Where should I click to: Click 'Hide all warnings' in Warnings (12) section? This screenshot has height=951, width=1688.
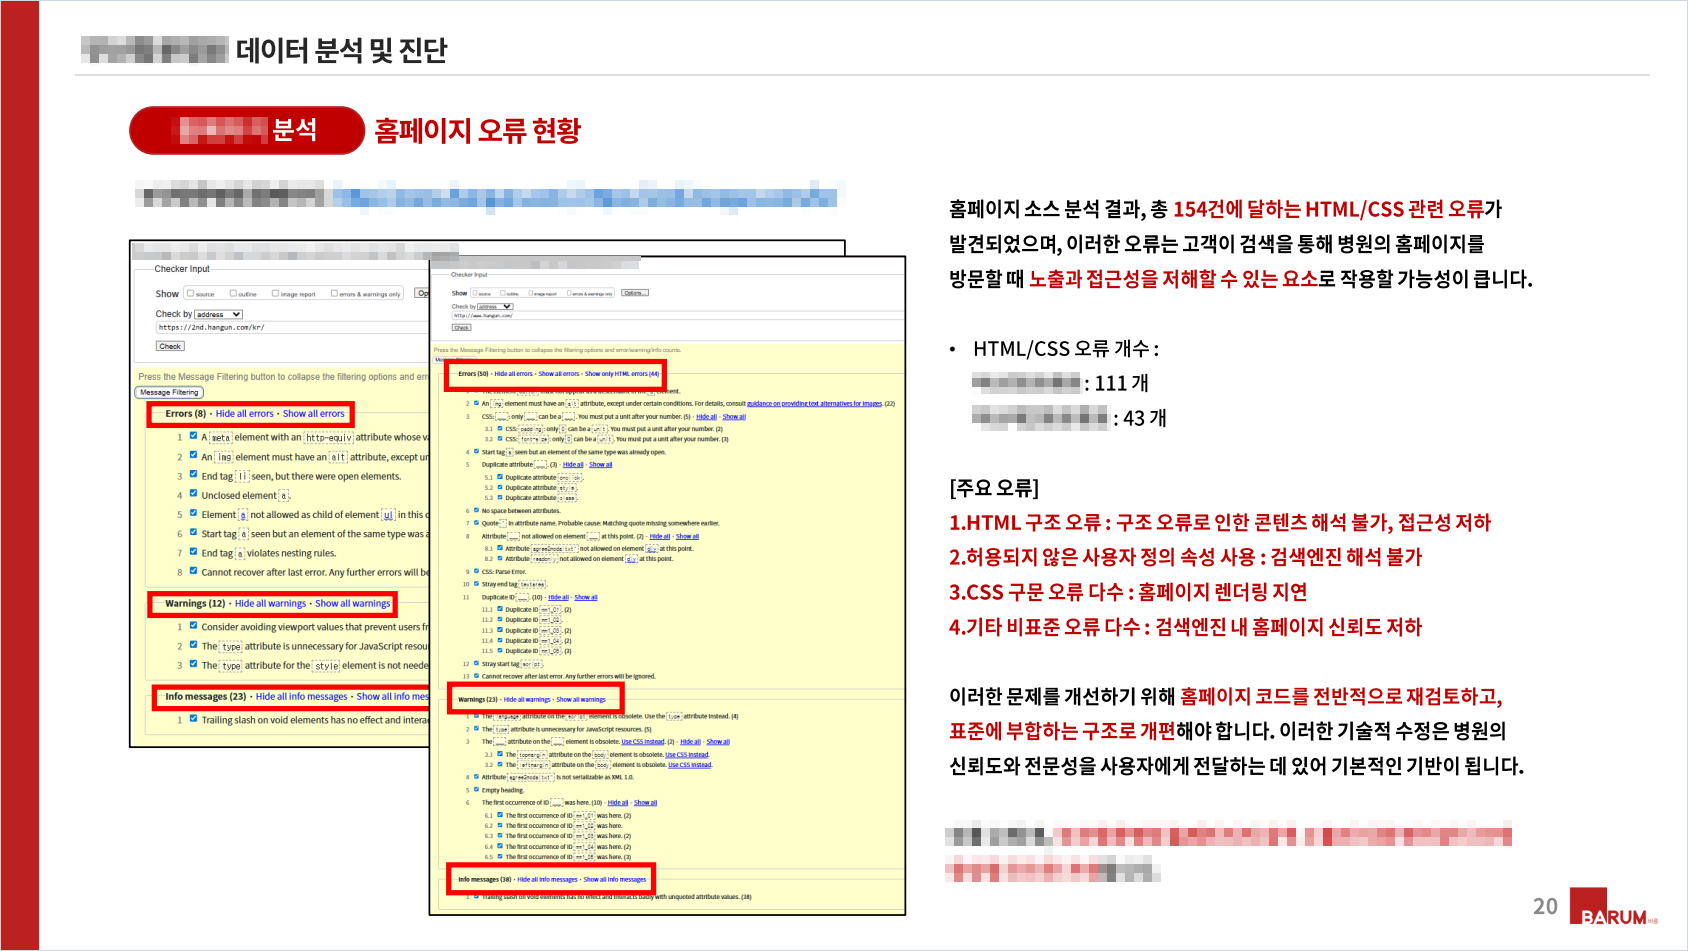(270, 604)
